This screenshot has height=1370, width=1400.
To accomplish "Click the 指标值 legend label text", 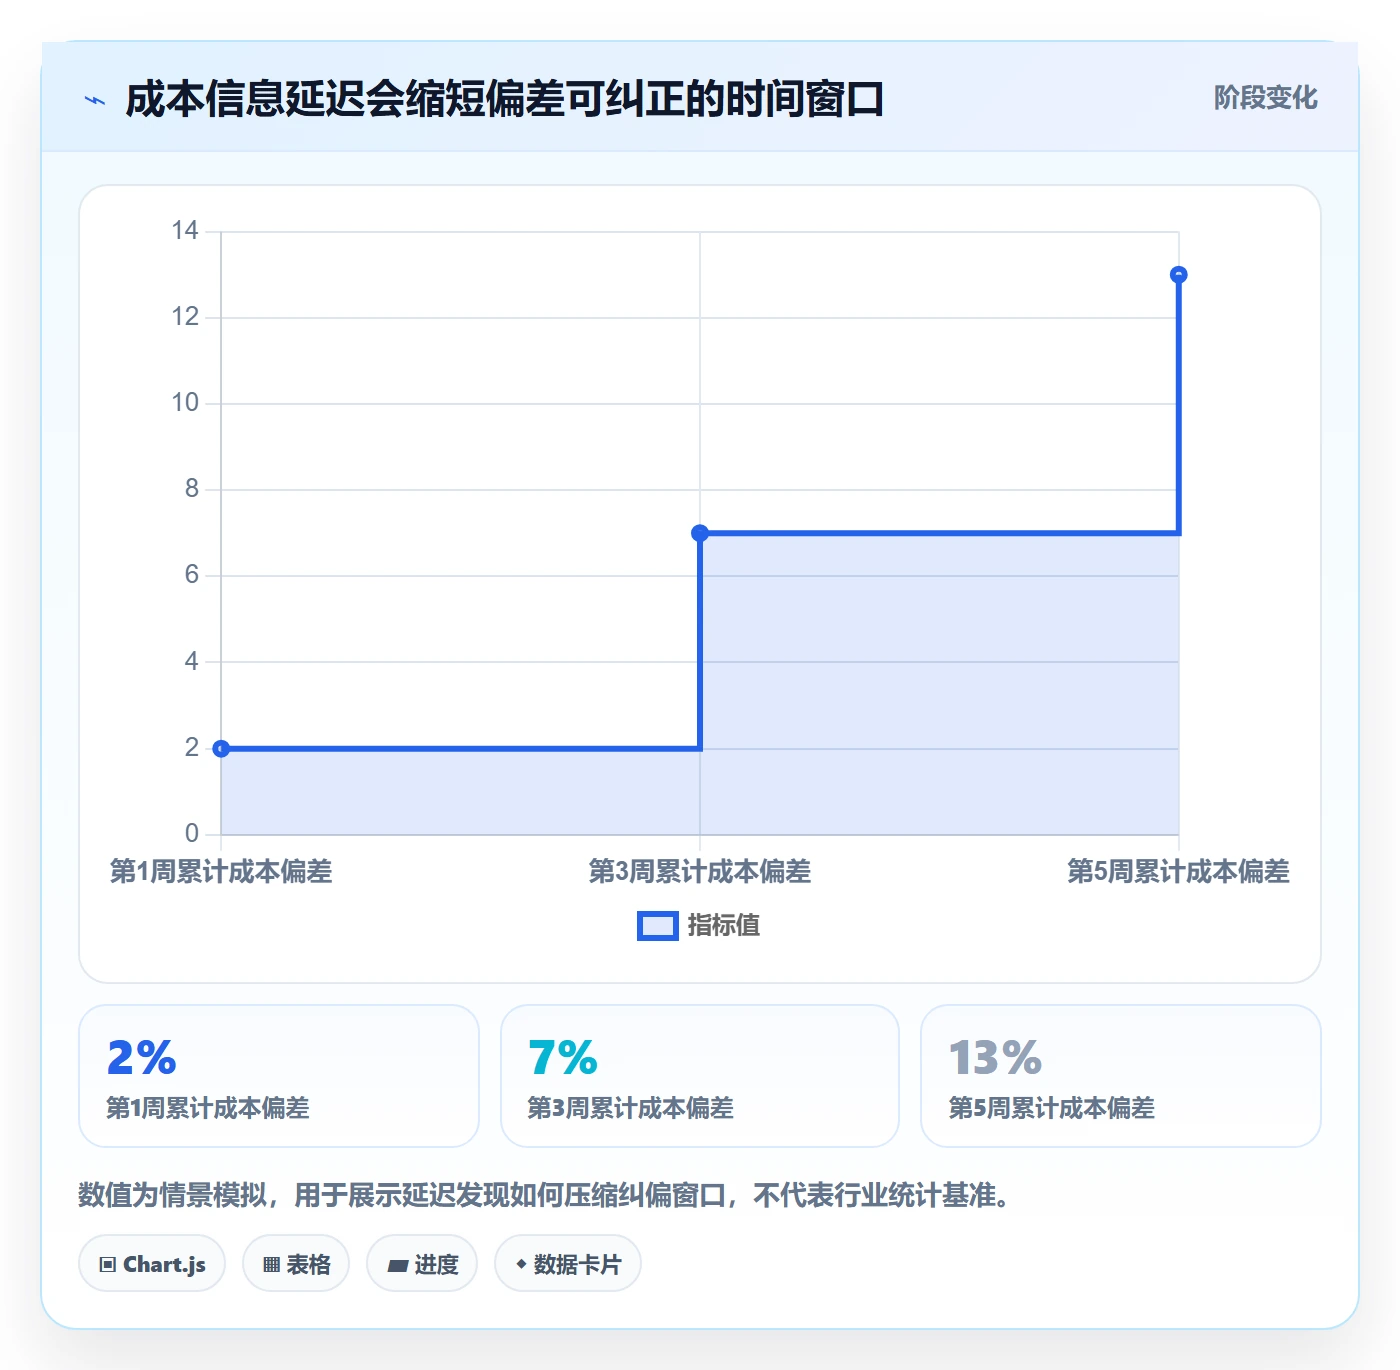I will click(724, 926).
